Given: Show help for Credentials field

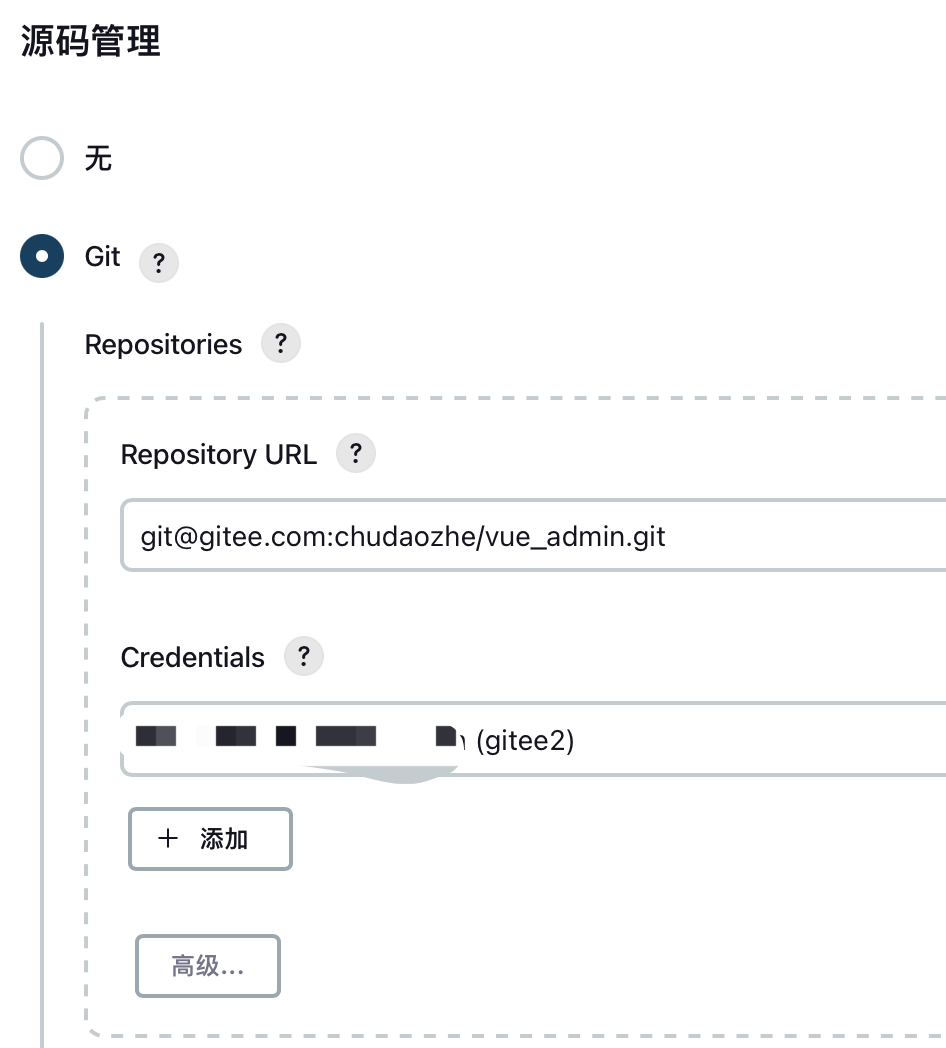Looking at the screenshot, I should click(304, 656).
